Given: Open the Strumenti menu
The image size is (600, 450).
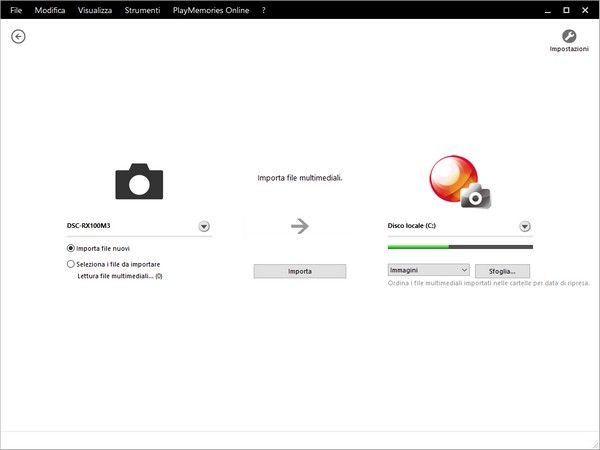Looking at the screenshot, I should pos(140,9).
